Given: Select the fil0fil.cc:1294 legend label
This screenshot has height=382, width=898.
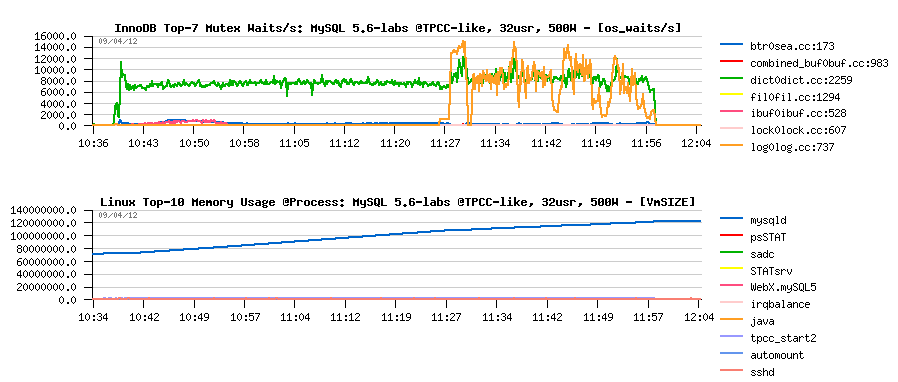Looking at the screenshot, I should [795, 97].
